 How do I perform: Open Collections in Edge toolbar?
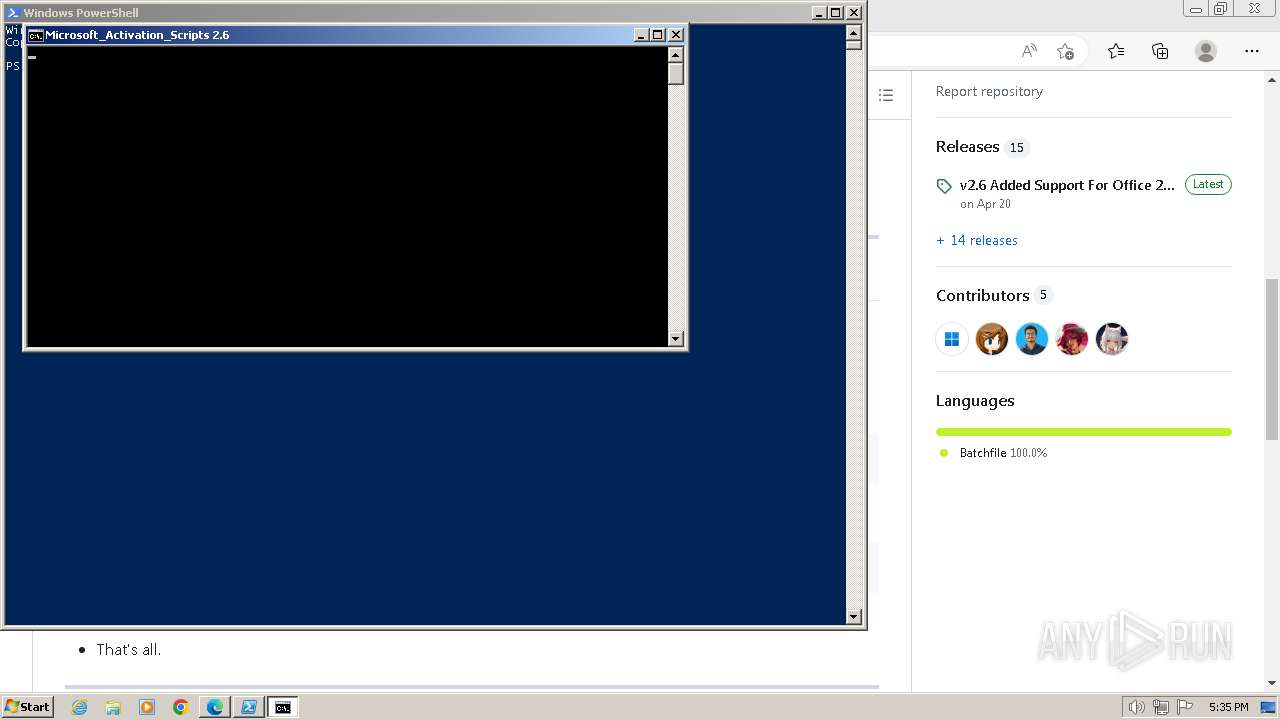coord(1160,51)
